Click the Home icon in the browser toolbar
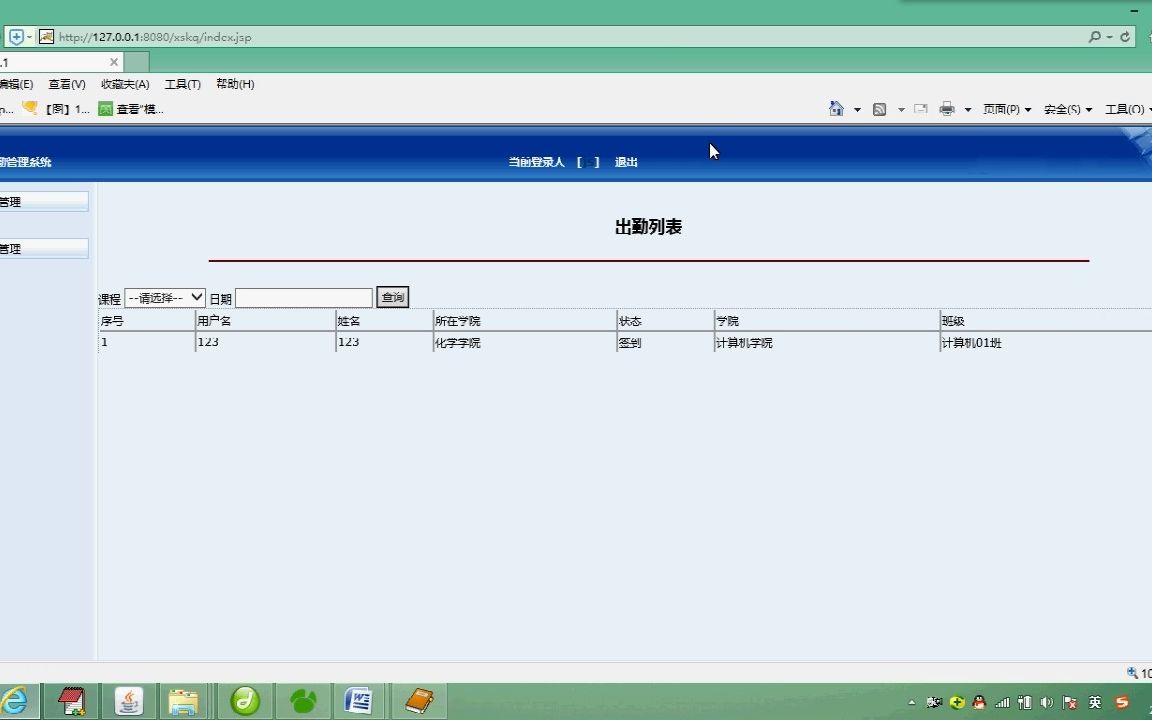This screenshot has width=1152, height=720. coord(838,109)
